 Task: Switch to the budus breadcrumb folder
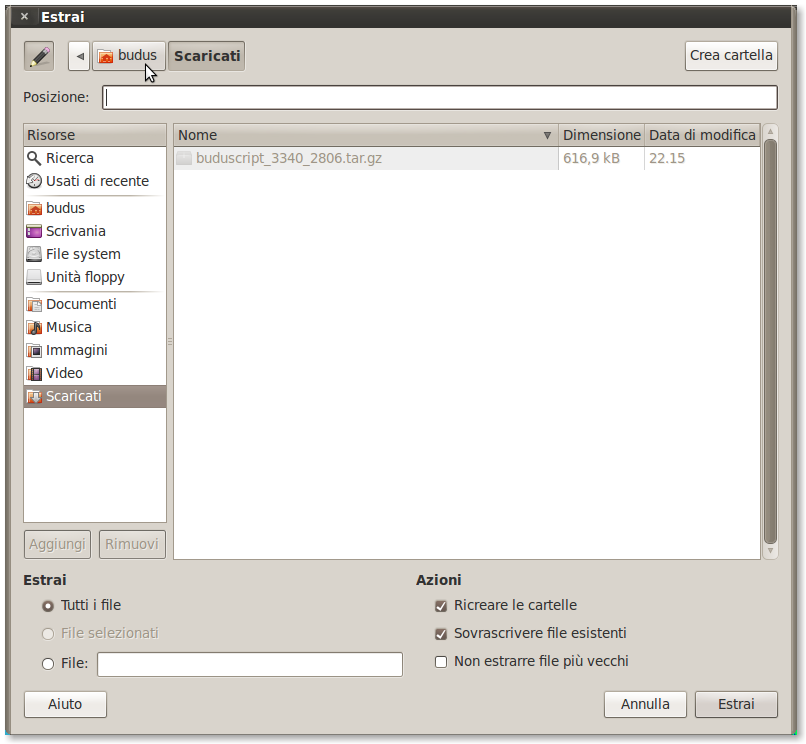[129, 55]
